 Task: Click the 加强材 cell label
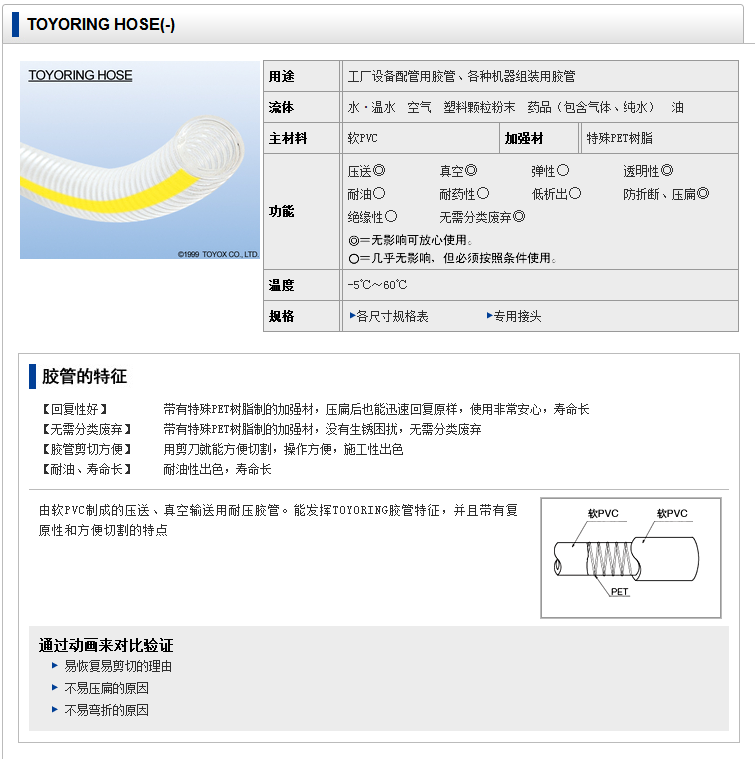point(524,138)
